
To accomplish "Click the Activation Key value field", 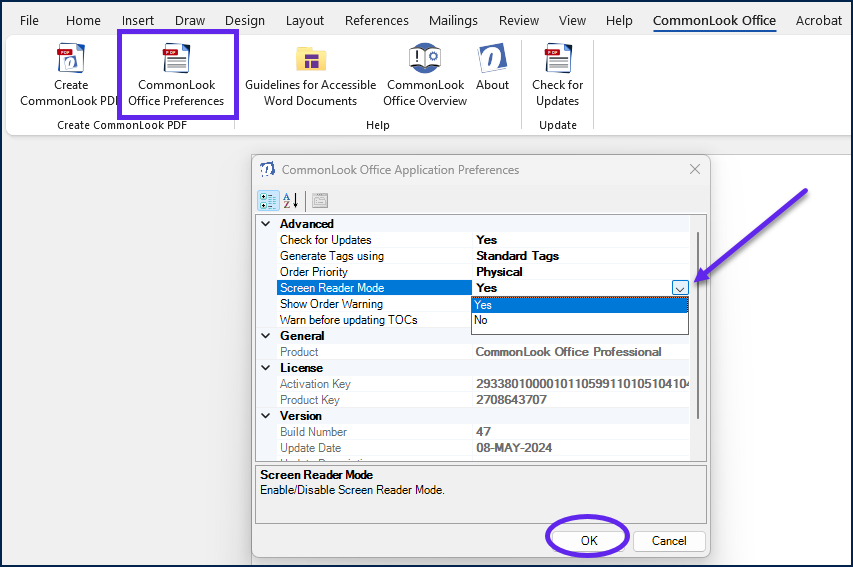I will click(x=582, y=384).
